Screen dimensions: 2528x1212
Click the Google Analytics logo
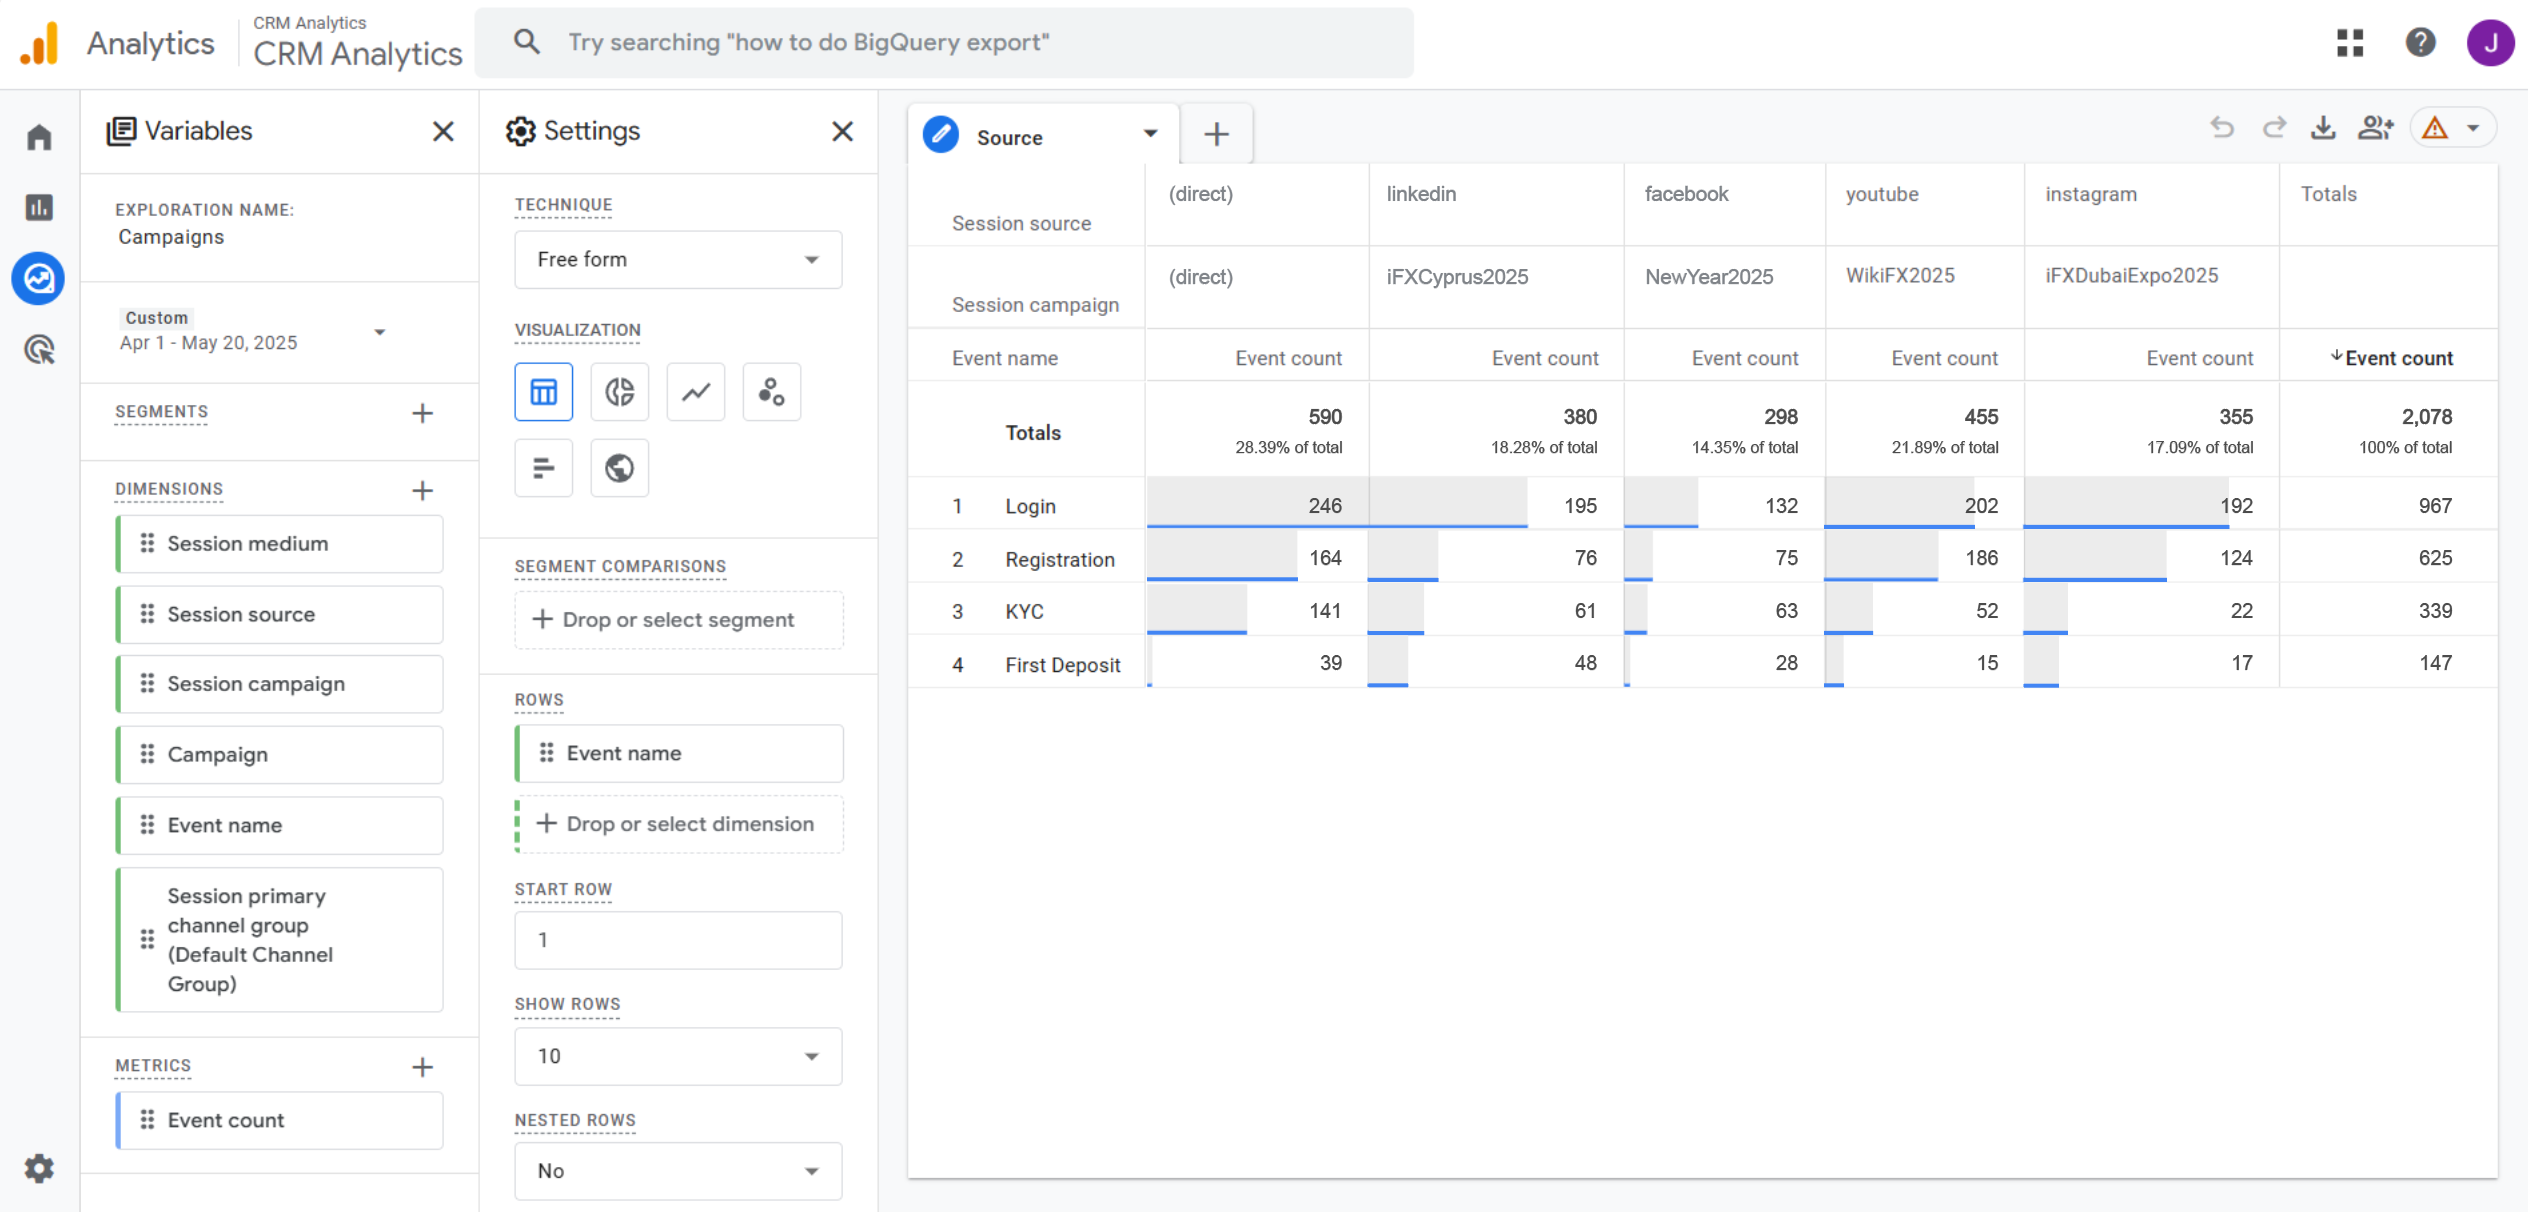(x=40, y=43)
